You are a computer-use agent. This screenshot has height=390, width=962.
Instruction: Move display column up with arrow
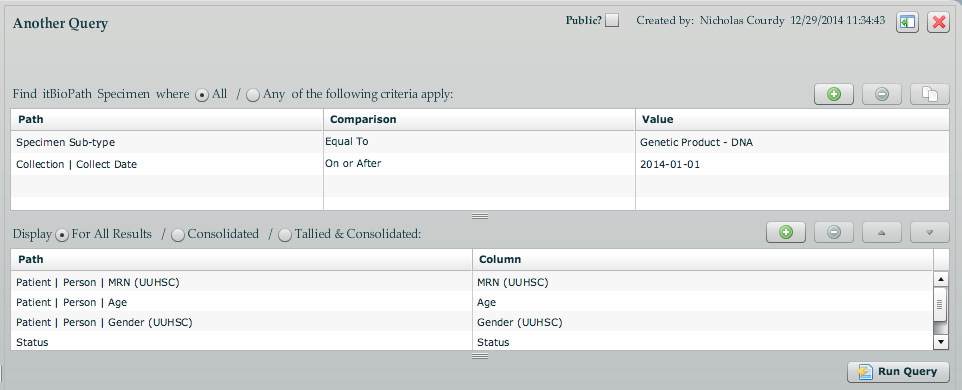tap(882, 232)
